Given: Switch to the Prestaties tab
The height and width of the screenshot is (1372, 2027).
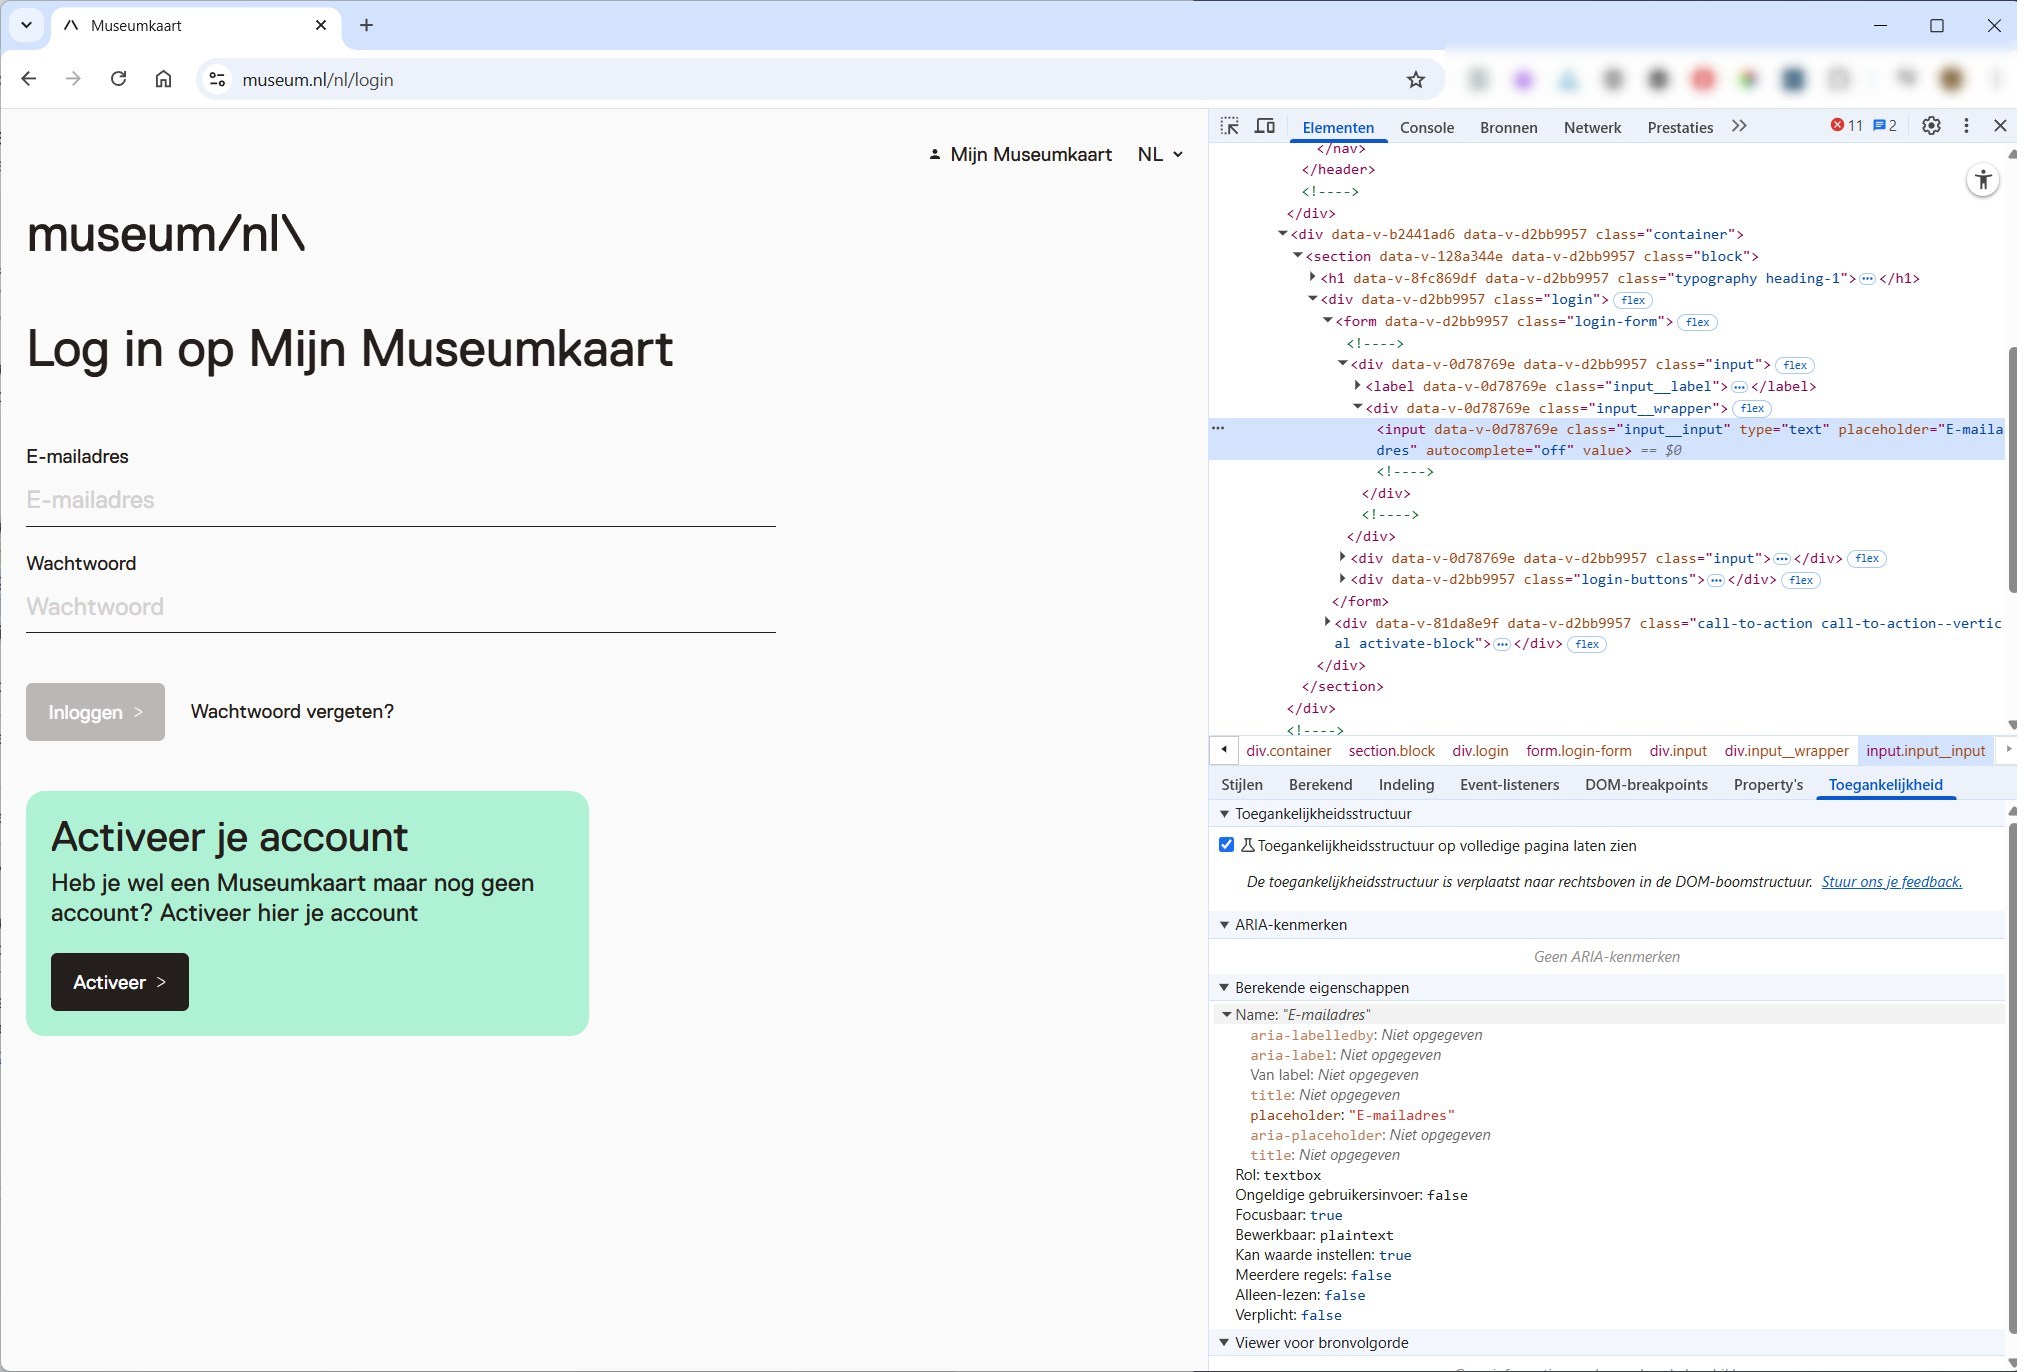Looking at the screenshot, I should [1680, 127].
